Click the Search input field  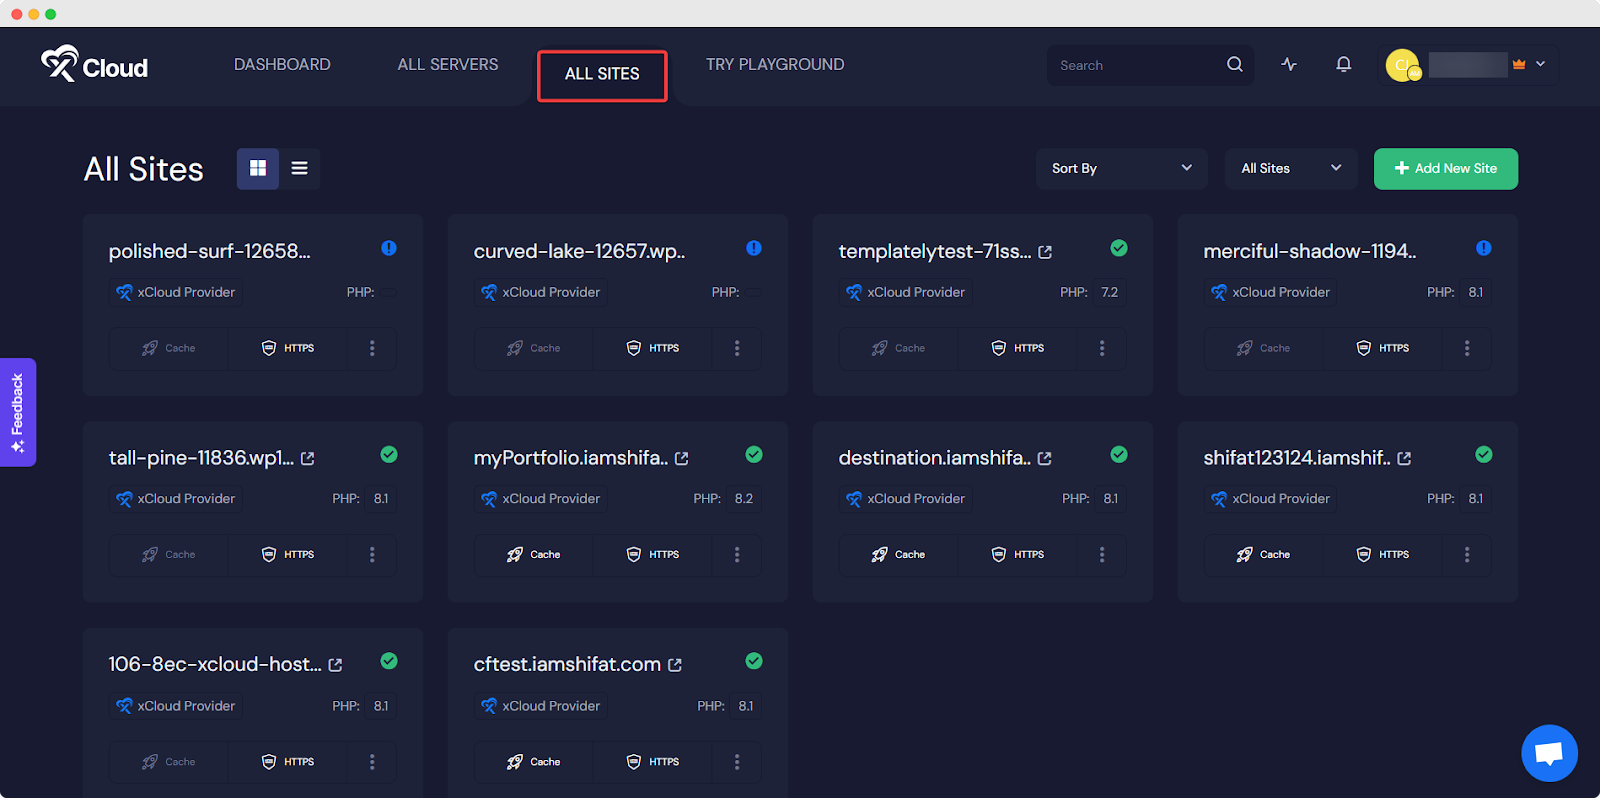click(x=1135, y=65)
